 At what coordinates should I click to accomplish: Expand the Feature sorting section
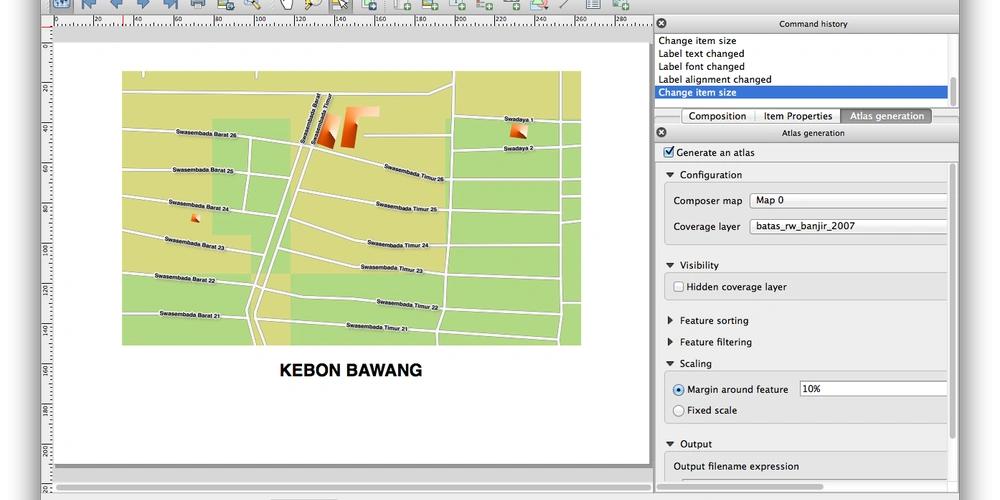pyautogui.click(x=670, y=321)
